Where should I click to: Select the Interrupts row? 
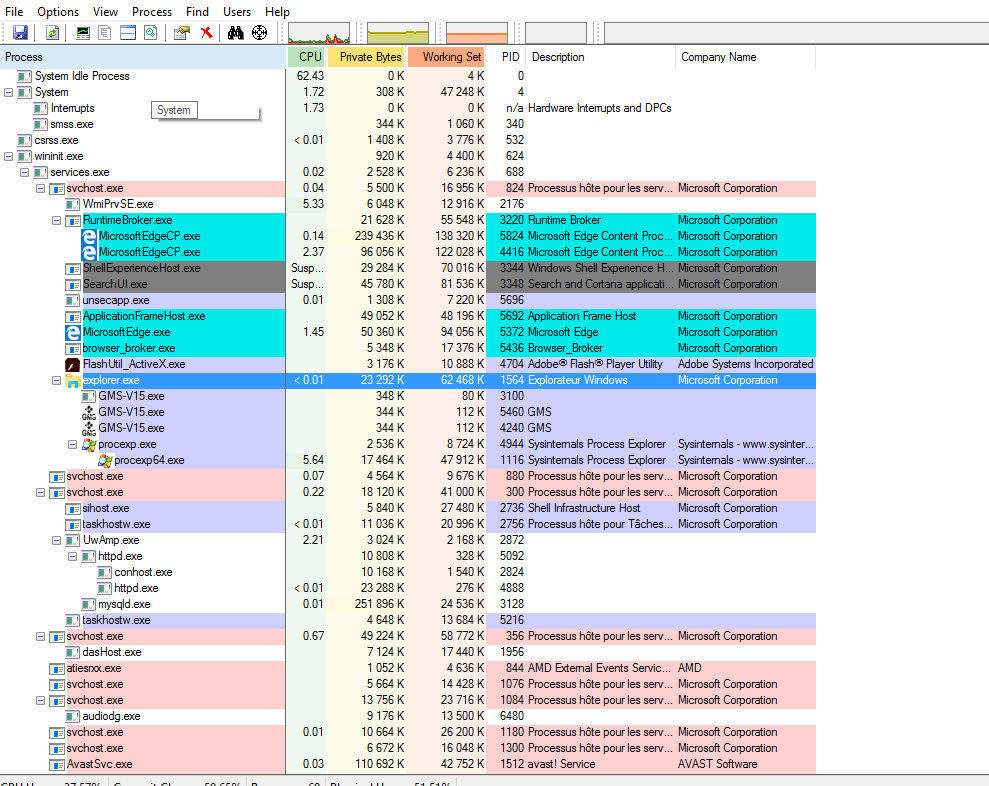click(x=407, y=109)
